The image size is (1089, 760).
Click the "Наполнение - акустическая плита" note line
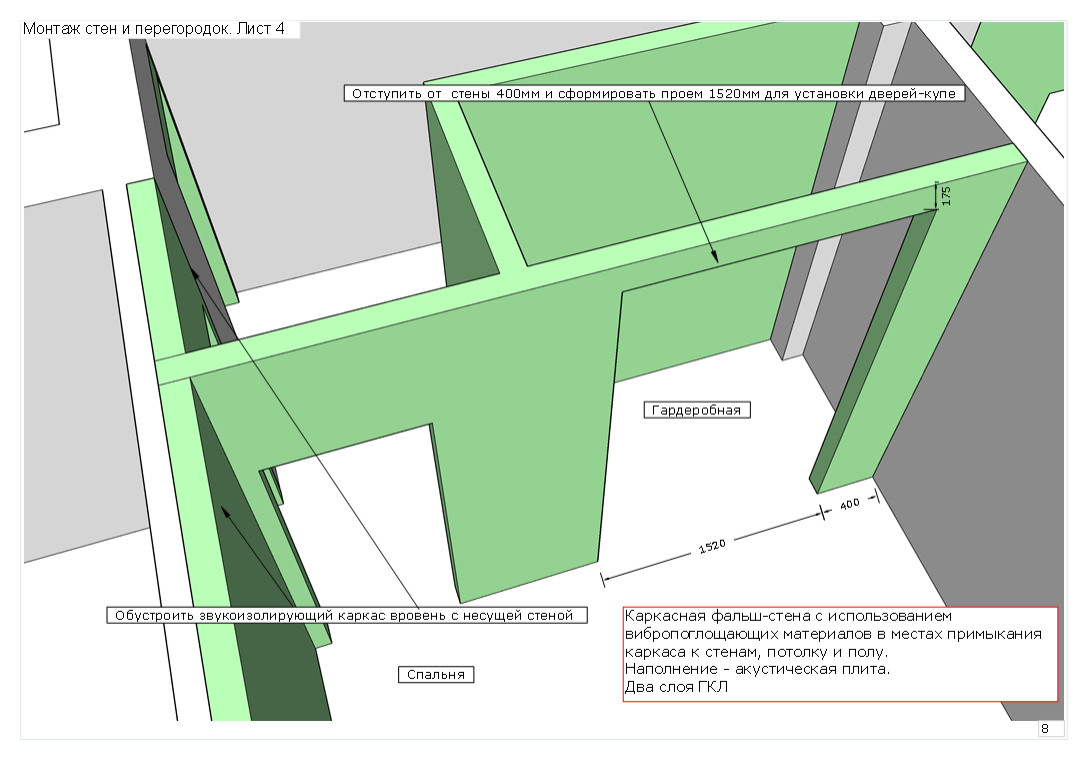(756, 669)
